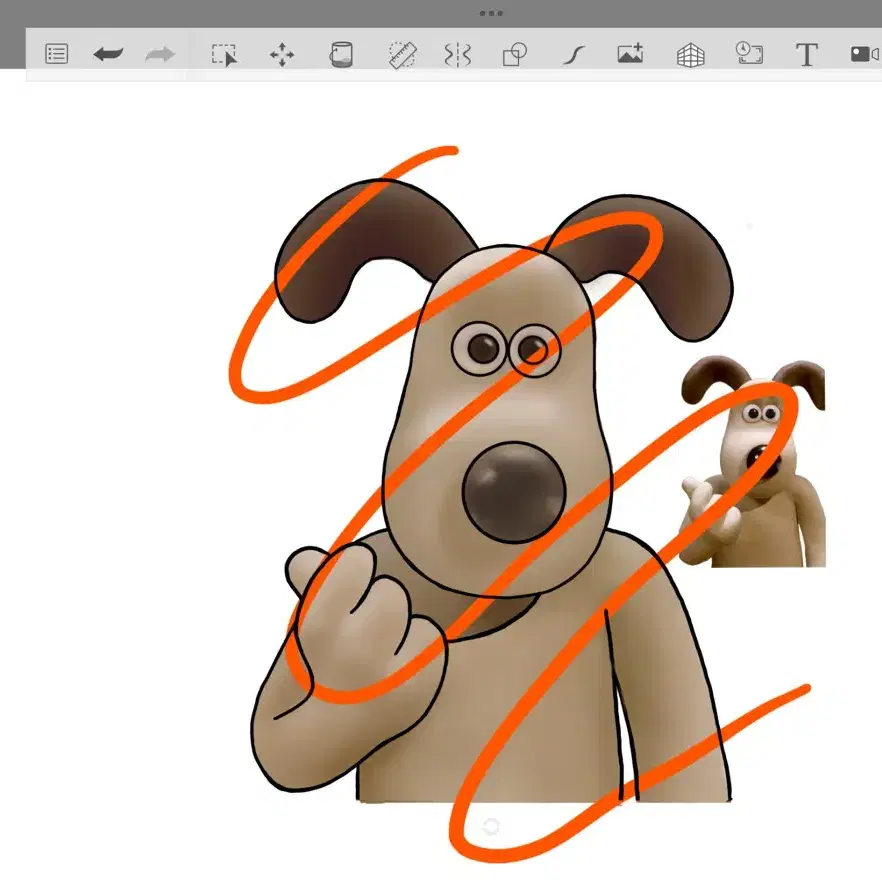Start the video recording tool
Screen dimensions: 882x882
pyautogui.click(x=865, y=54)
